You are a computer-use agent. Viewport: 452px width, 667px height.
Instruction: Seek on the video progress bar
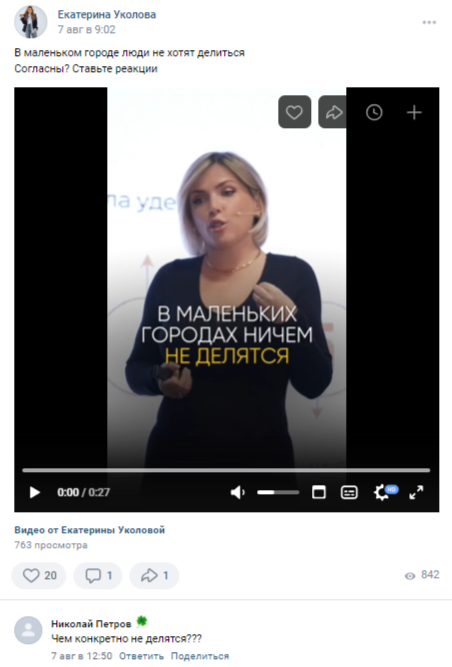pos(226,470)
